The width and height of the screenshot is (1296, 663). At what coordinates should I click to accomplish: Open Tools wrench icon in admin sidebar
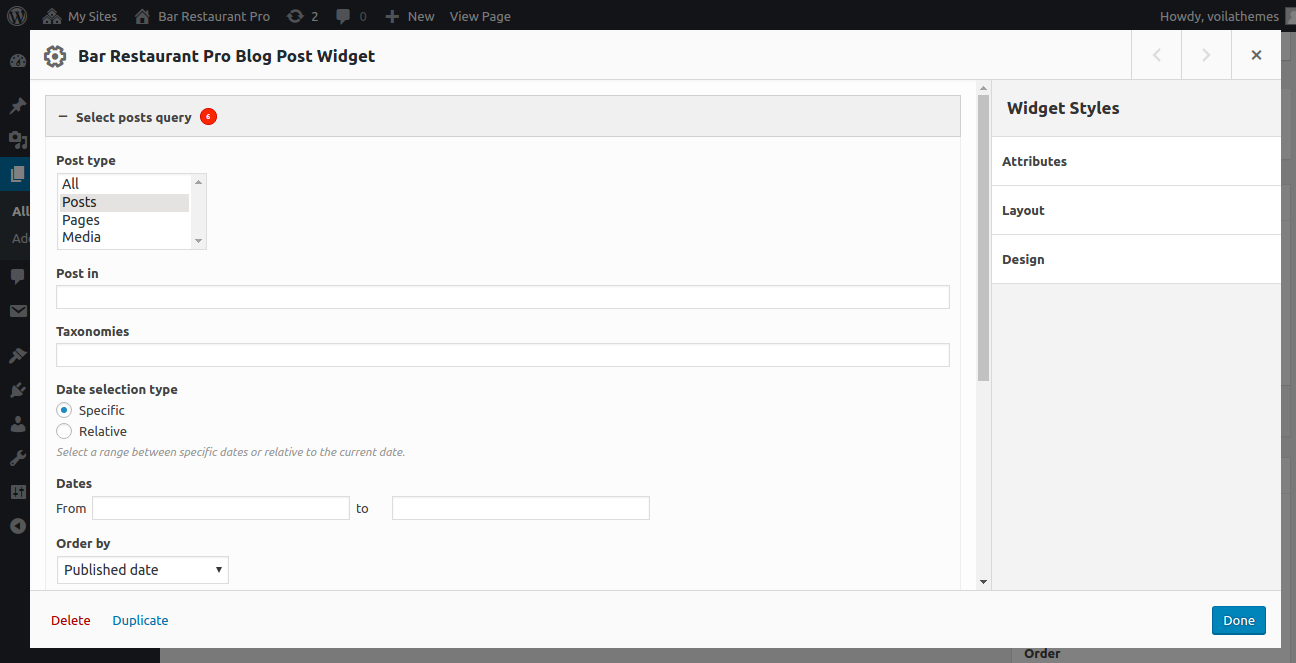coord(17,458)
